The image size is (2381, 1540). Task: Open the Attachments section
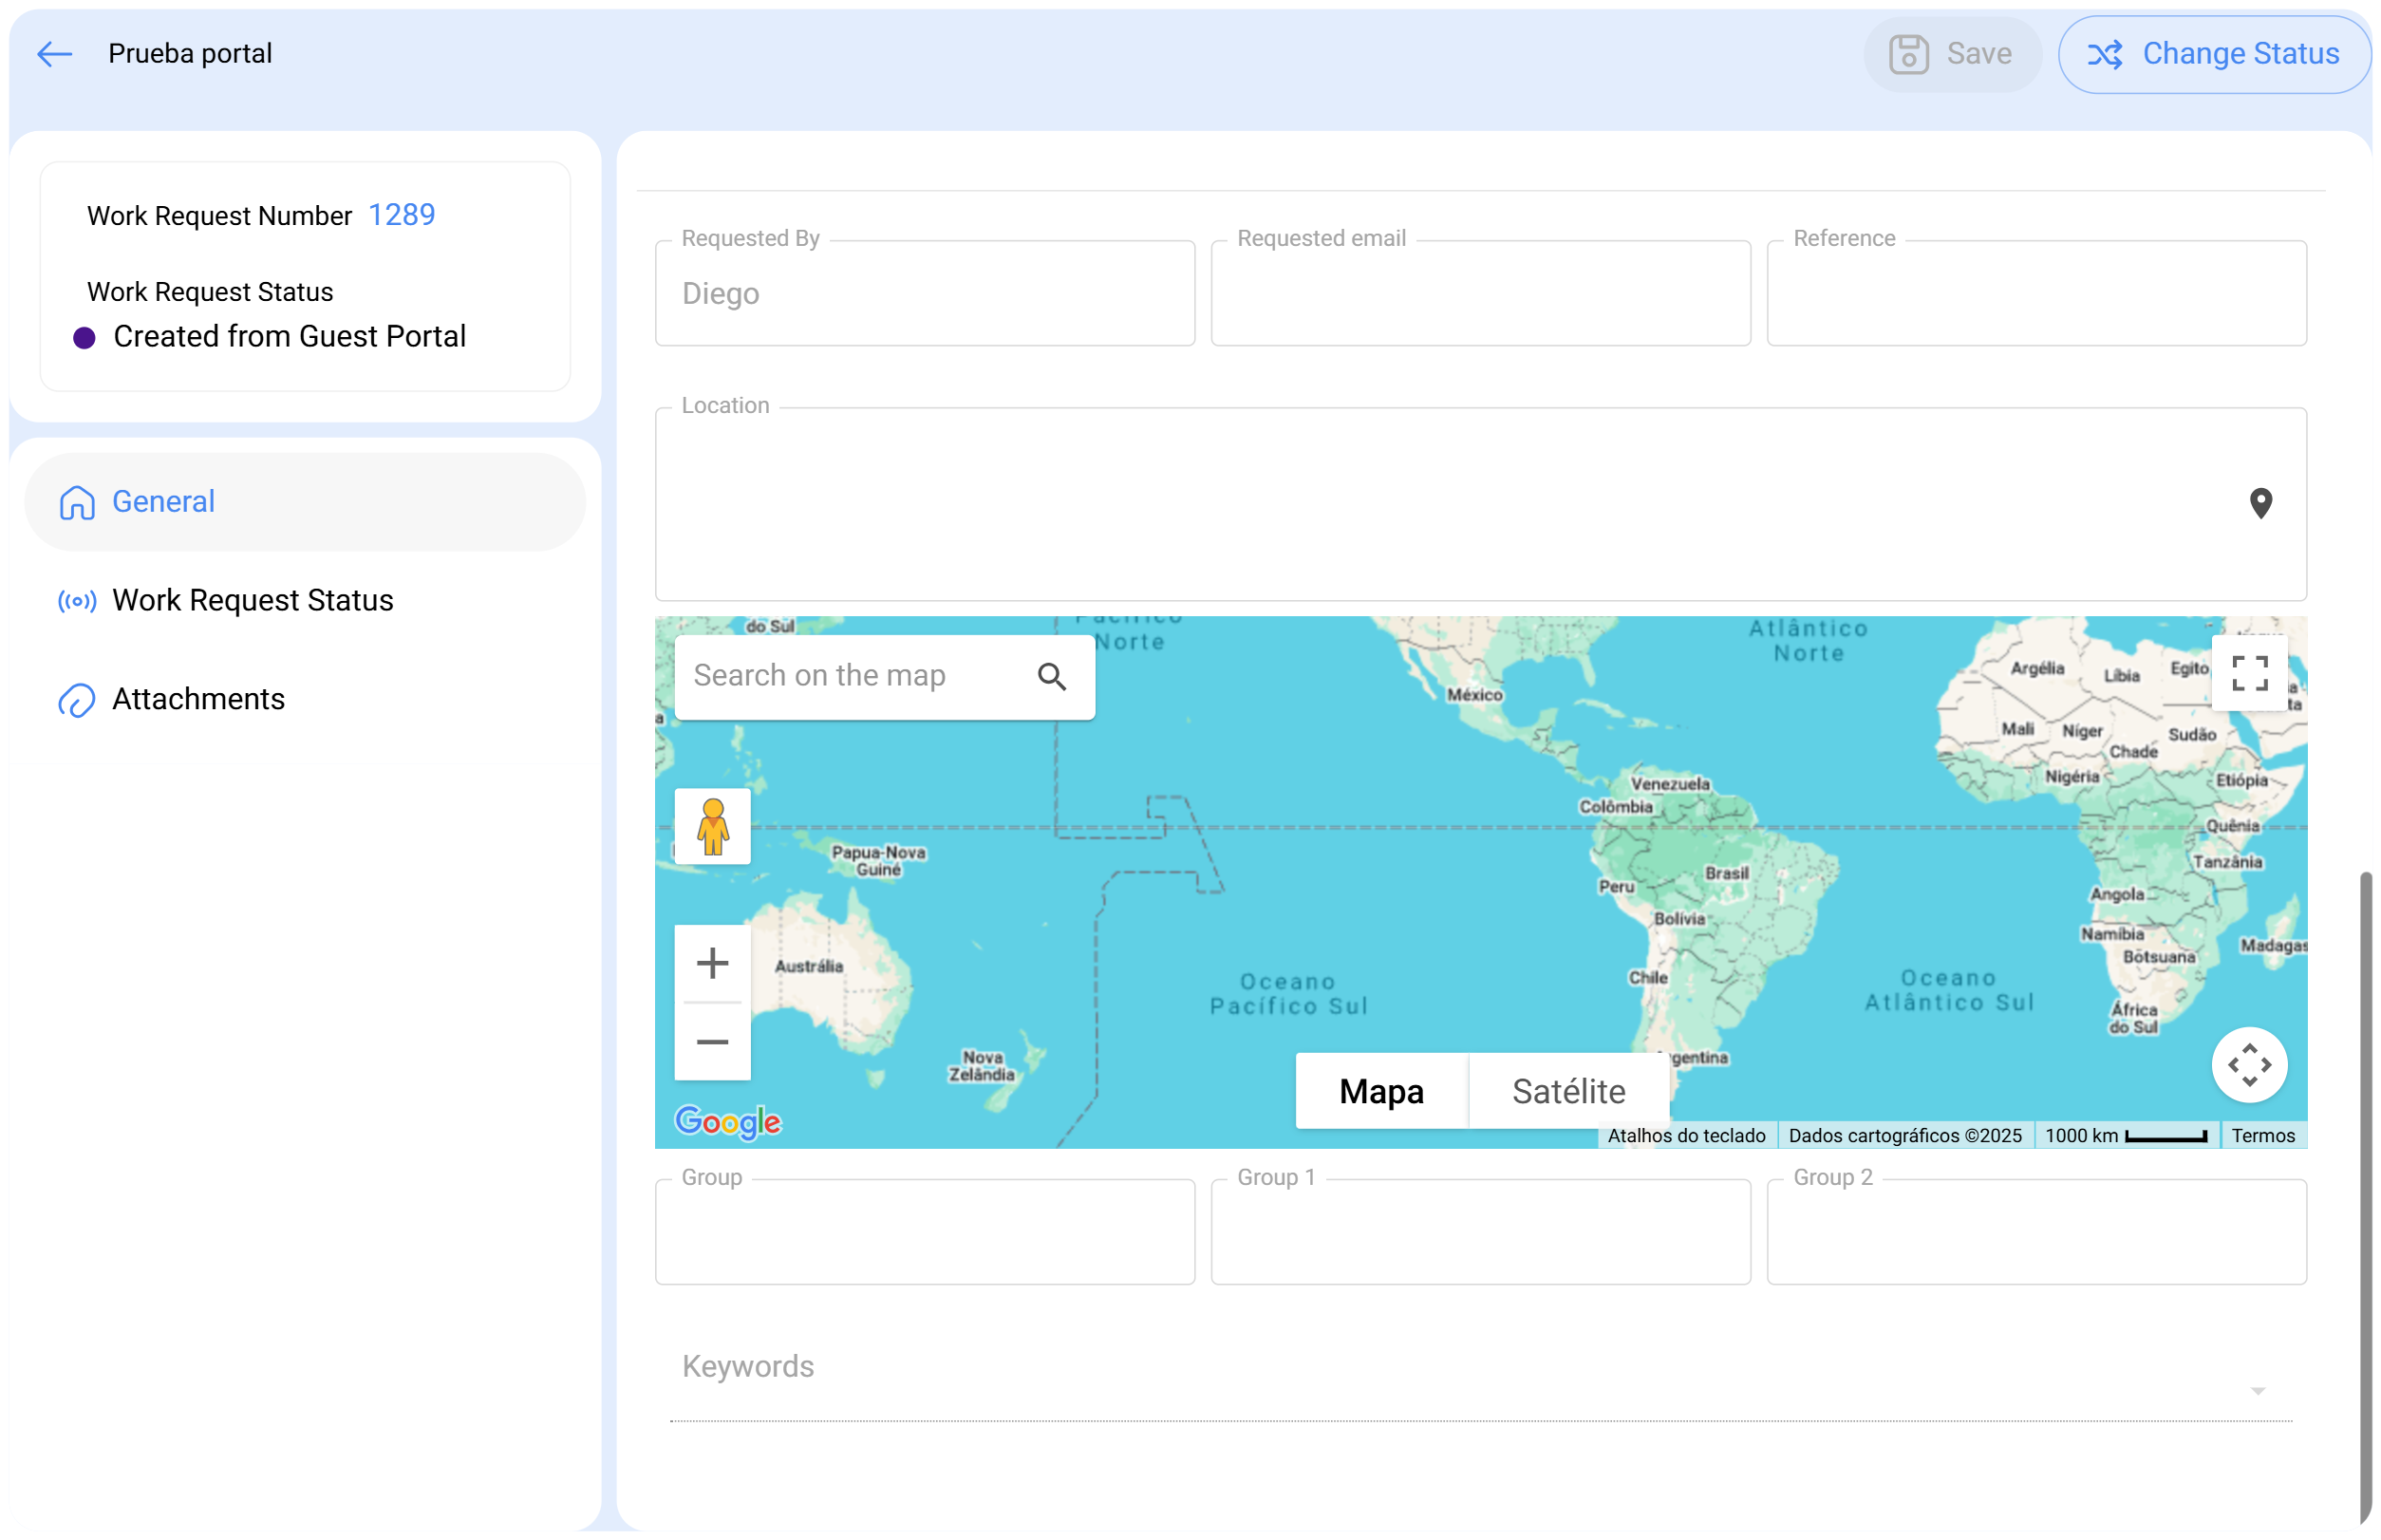coord(198,699)
